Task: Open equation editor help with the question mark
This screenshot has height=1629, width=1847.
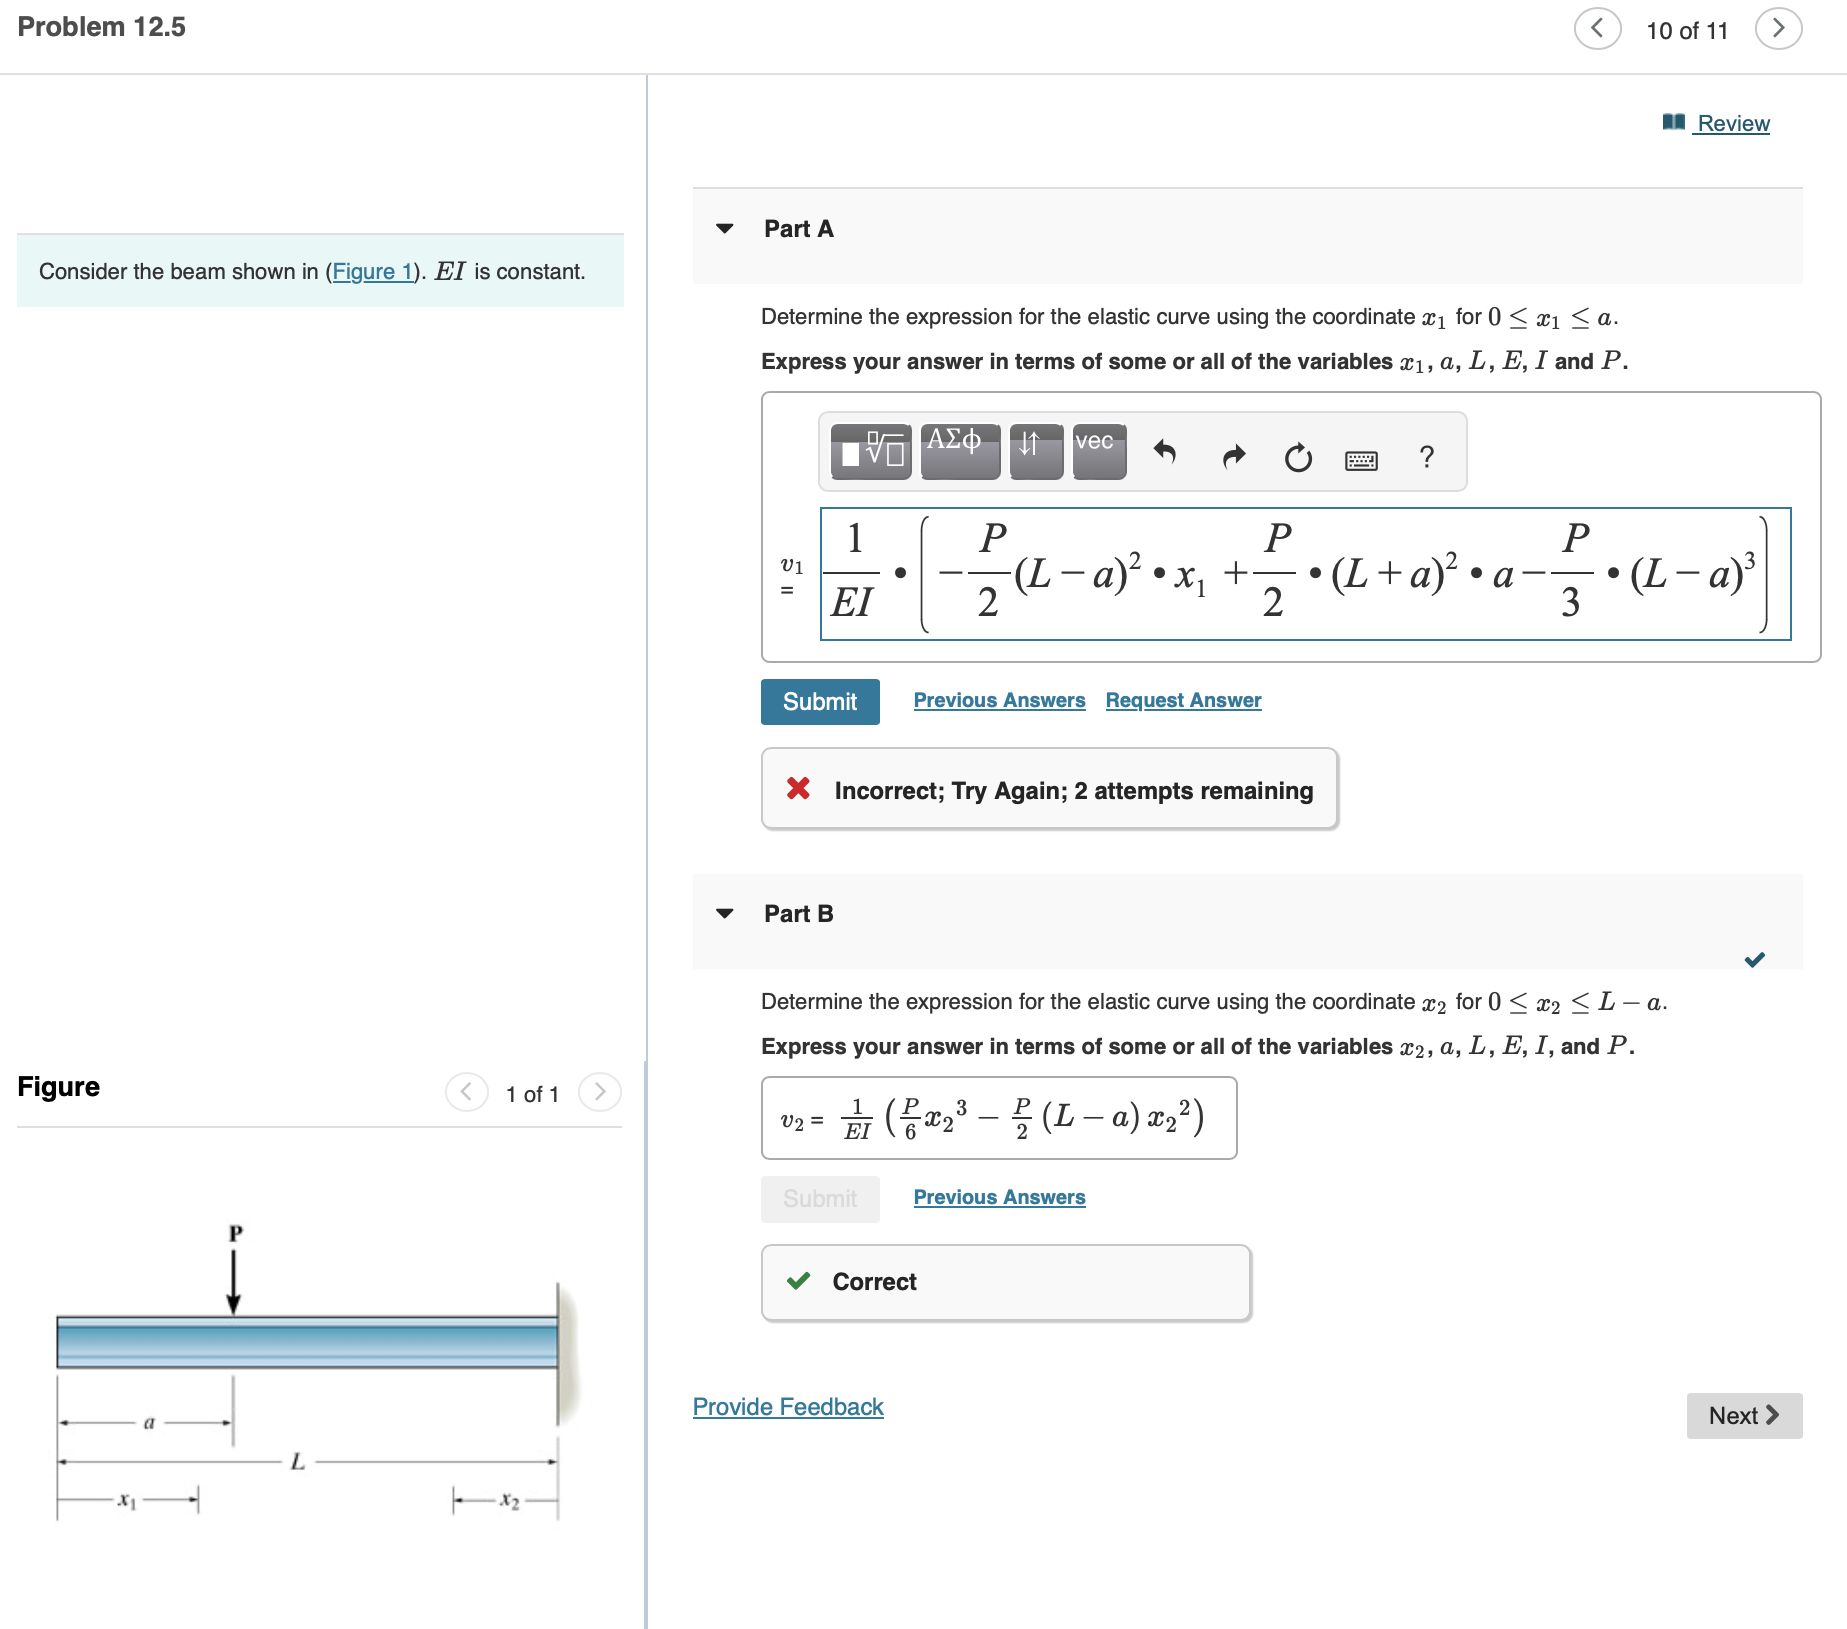Action: point(1425,457)
